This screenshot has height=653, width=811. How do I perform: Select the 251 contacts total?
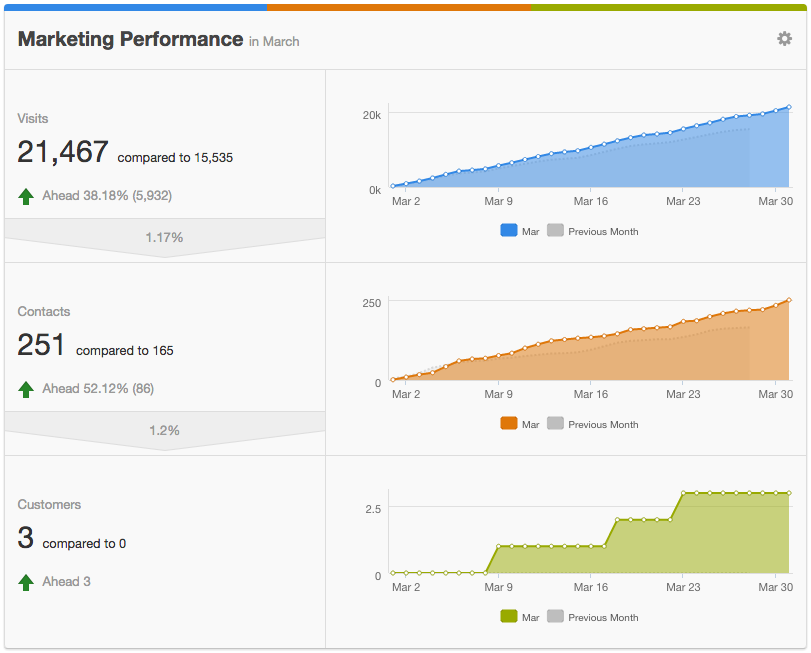pyautogui.click(x=41, y=345)
